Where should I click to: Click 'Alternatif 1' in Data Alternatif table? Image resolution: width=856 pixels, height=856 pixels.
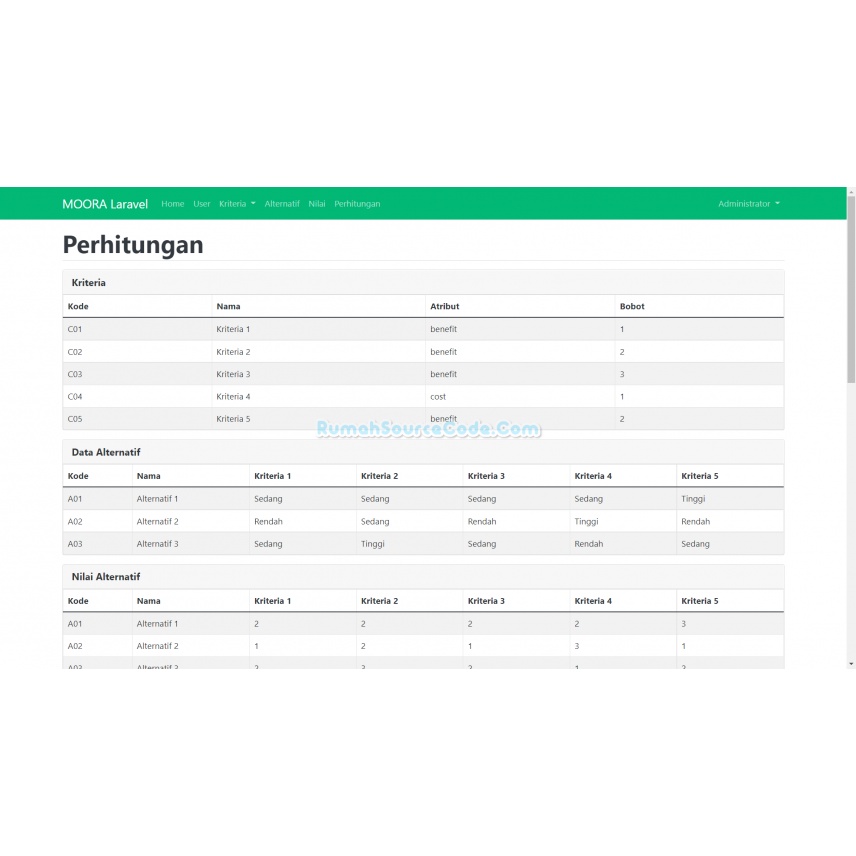click(157, 499)
